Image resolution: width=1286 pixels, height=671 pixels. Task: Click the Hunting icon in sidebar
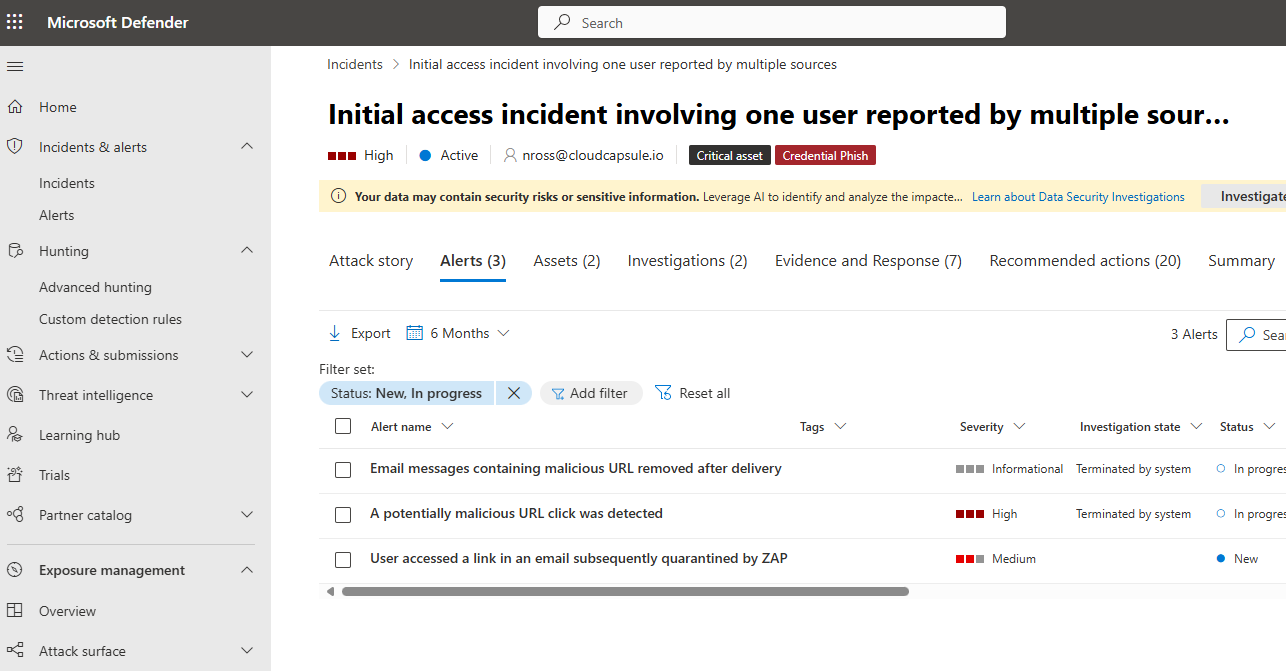[x=15, y=251]
